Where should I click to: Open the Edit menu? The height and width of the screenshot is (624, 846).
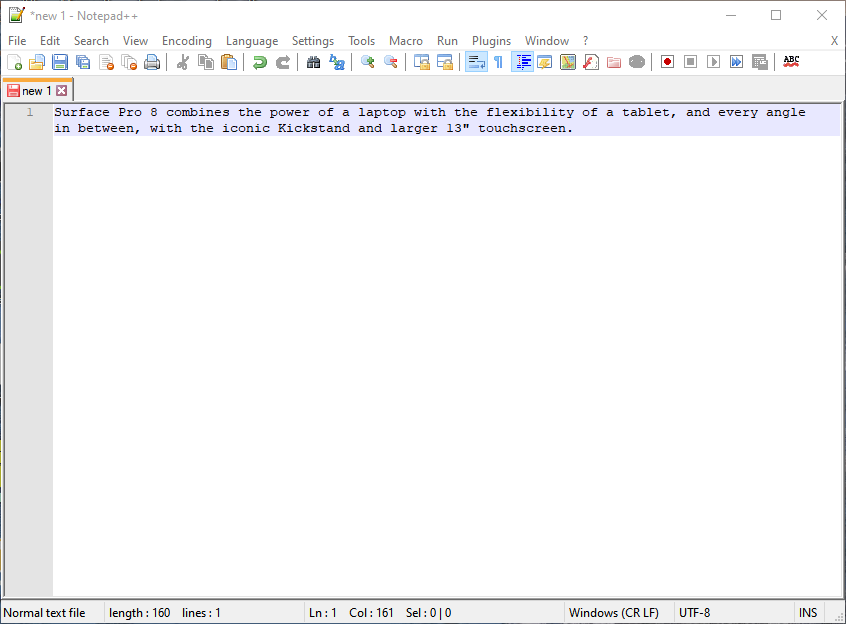[x=50, y=41]
